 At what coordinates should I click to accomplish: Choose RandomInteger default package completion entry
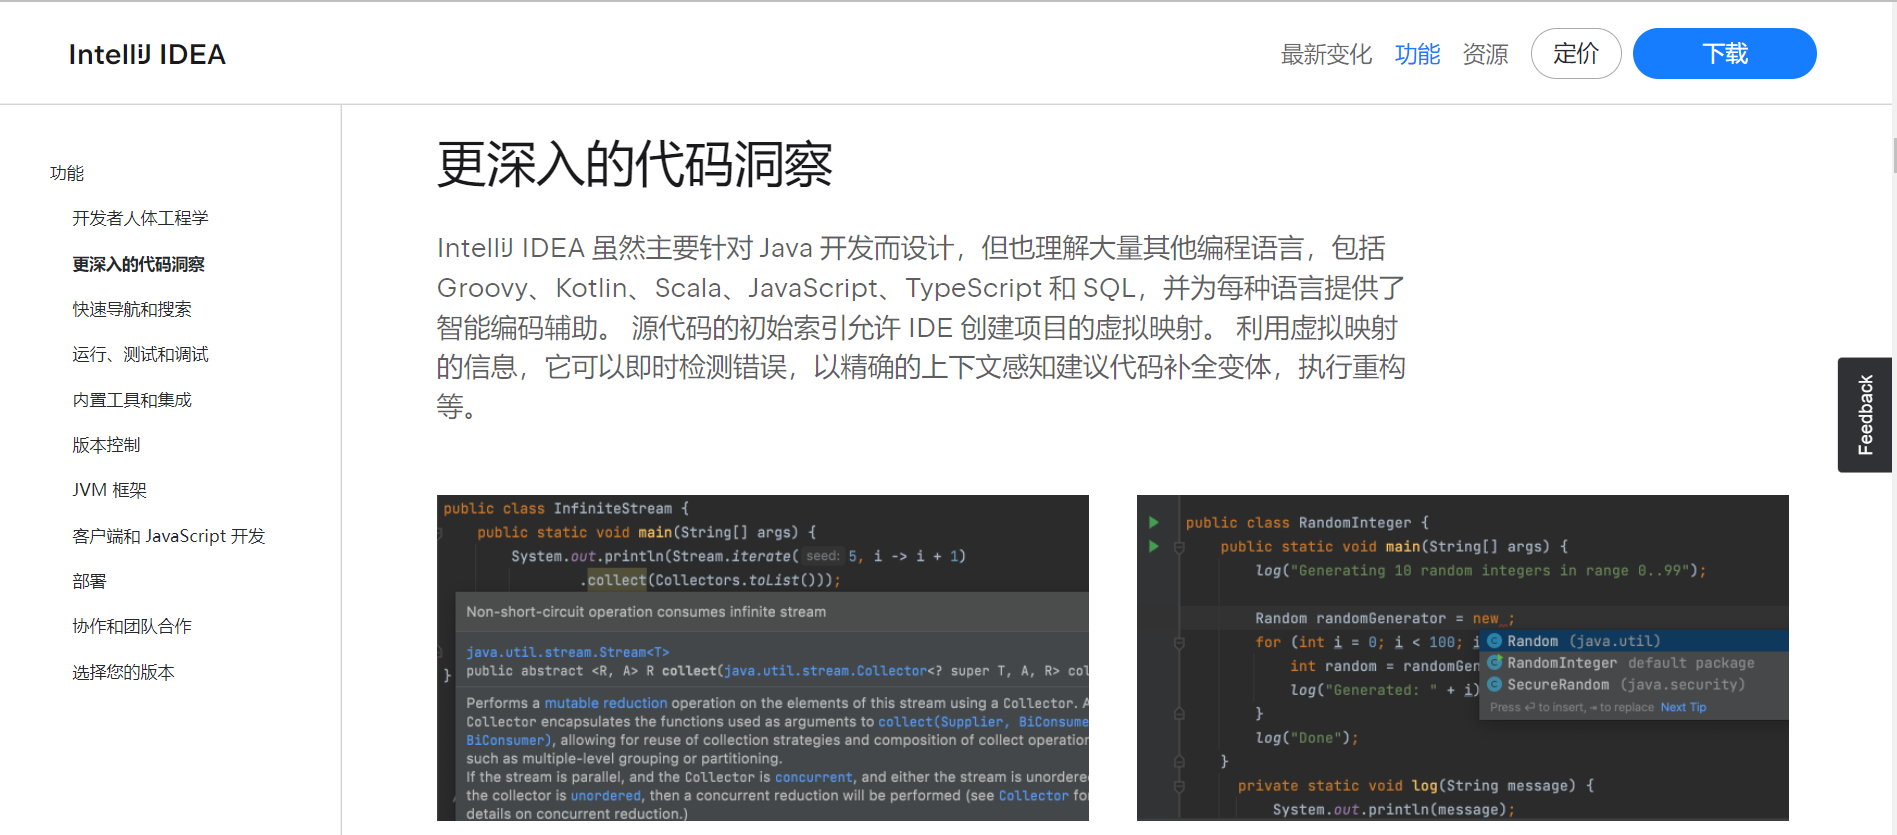1634,663
